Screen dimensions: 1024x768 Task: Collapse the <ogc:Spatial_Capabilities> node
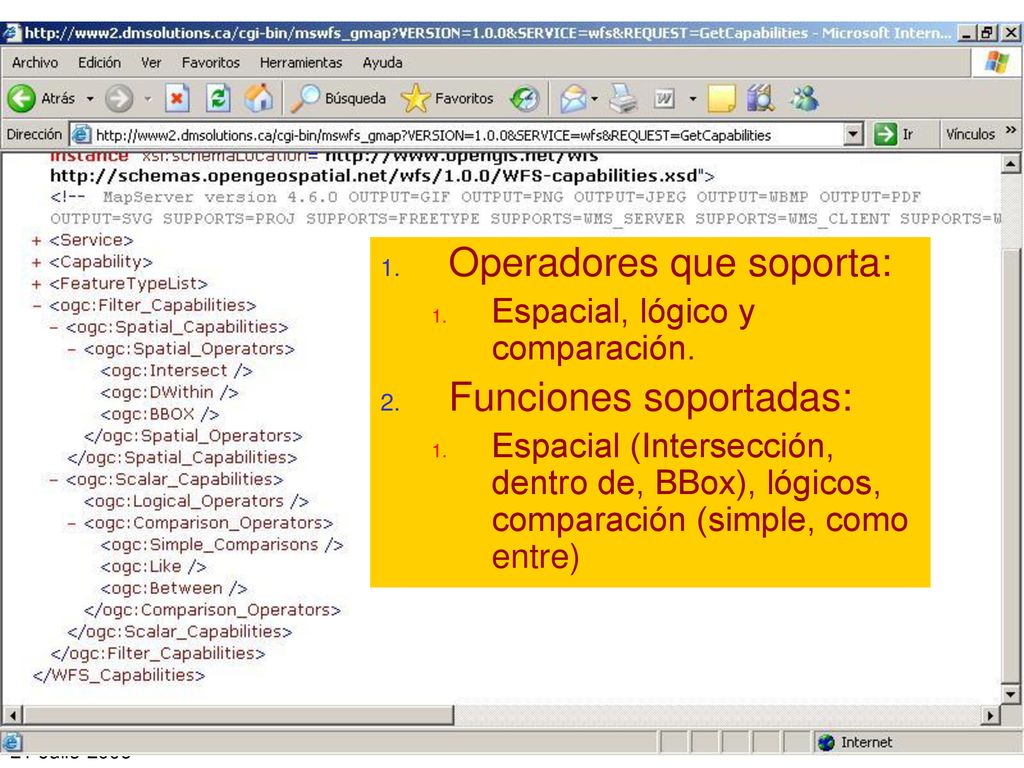pyautogui.click(x=54, y=328)
